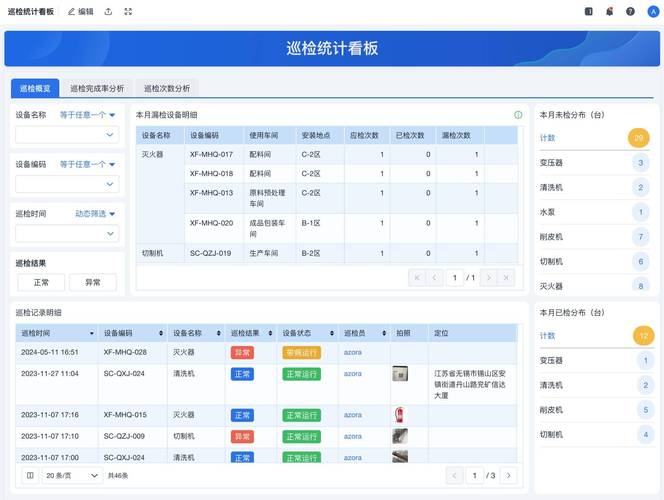This screenshot has width=664, height=500.
Task: Go to last page of missed-inspection table
Action: coord(506,278)
